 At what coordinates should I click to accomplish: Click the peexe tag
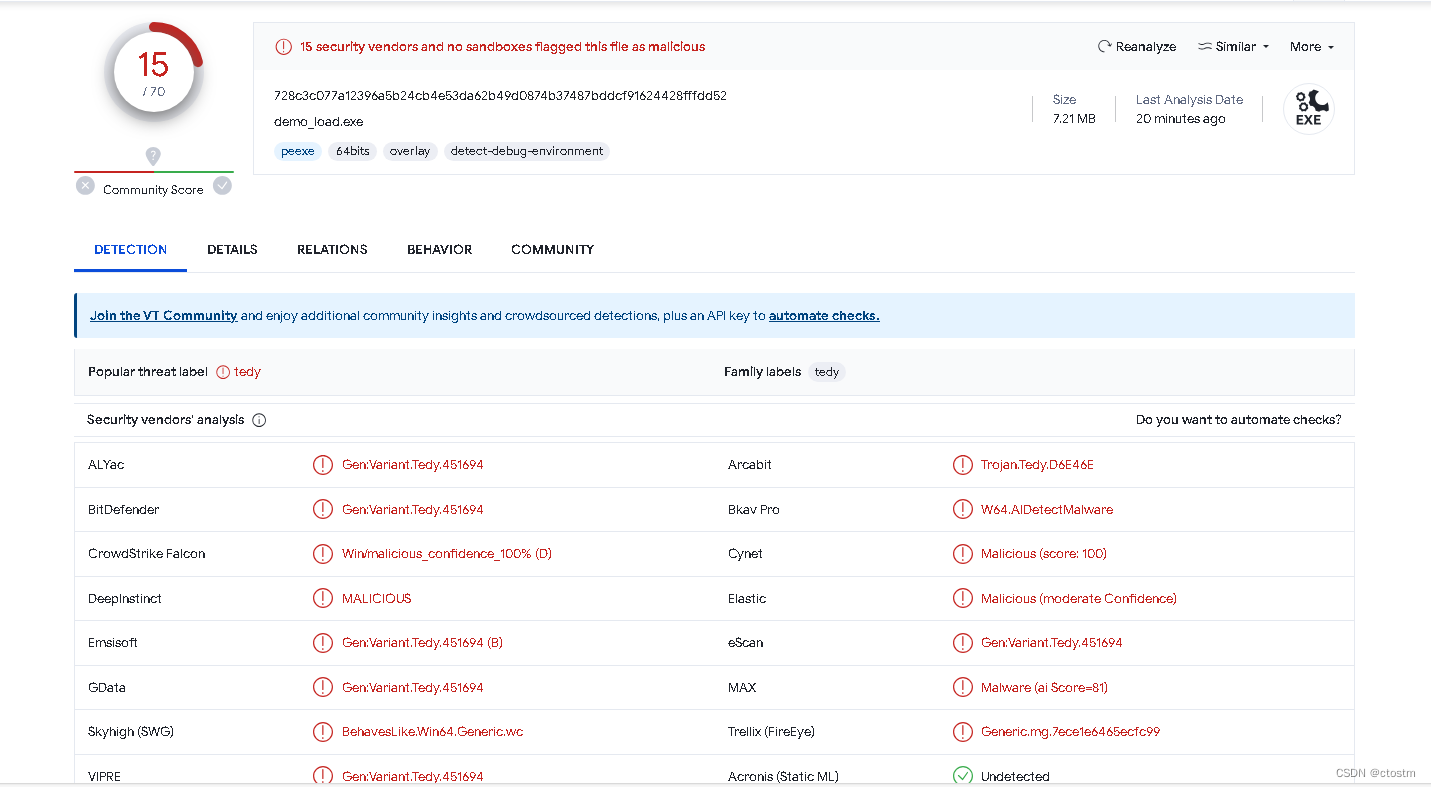pyautogui.click(x=298, y=152)
